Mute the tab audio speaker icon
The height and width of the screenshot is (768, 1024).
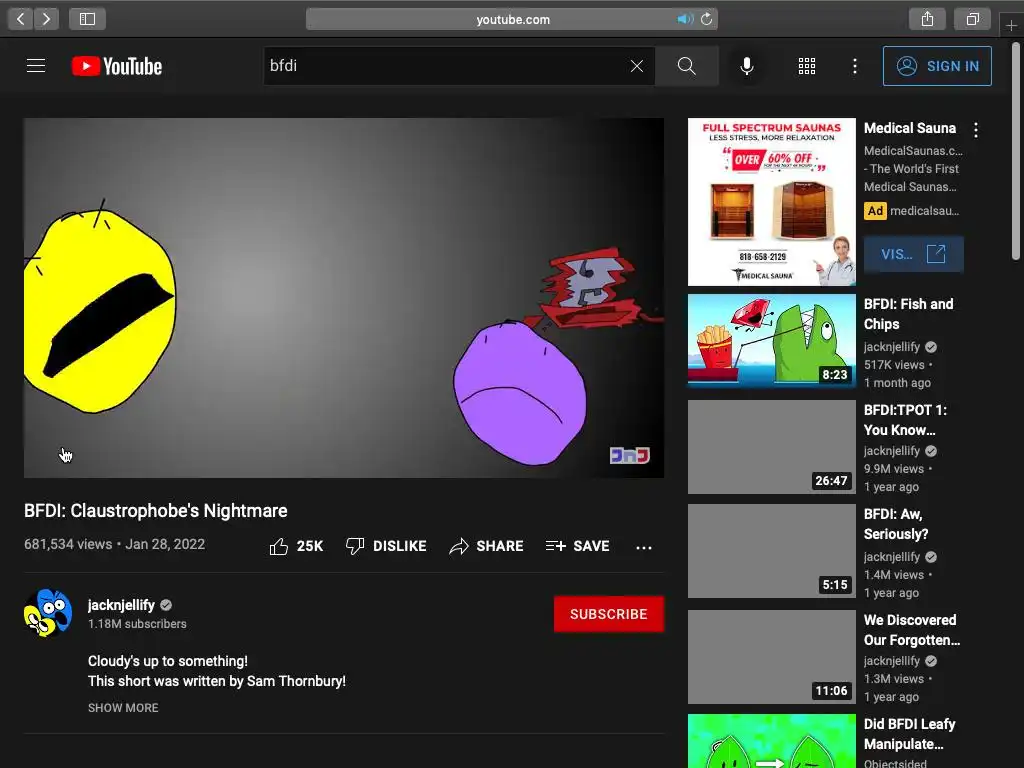click(x=684, y=19)
